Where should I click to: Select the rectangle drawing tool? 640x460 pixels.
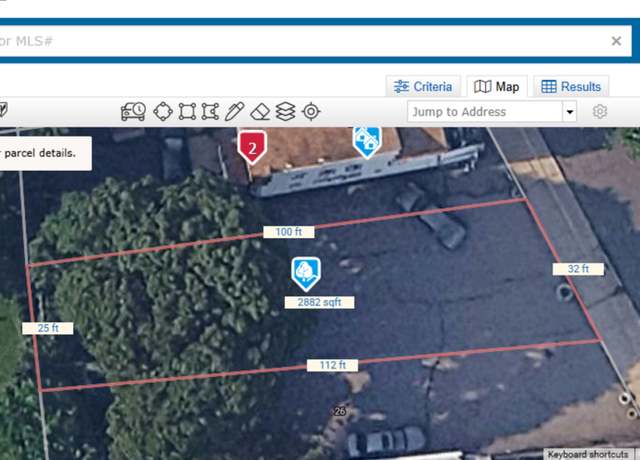coord(187,111)
